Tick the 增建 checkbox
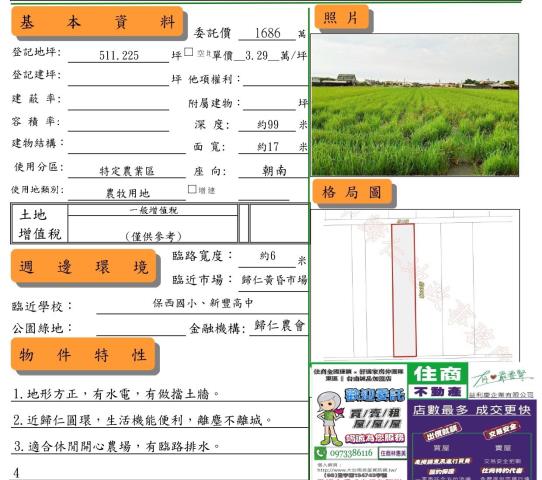542x480 pixels. tap(192, 189)
